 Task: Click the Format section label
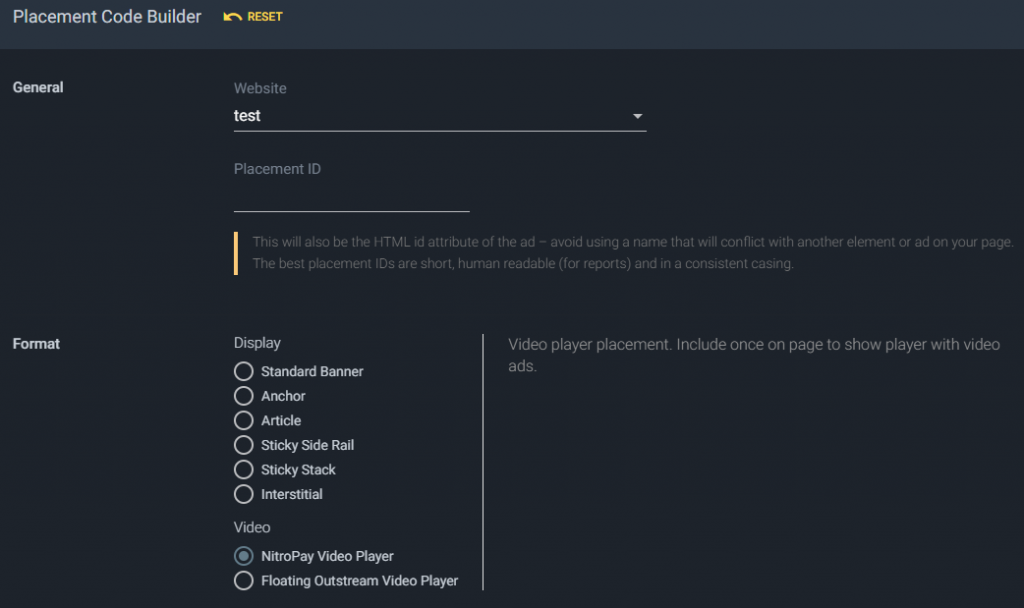[36, 344]
